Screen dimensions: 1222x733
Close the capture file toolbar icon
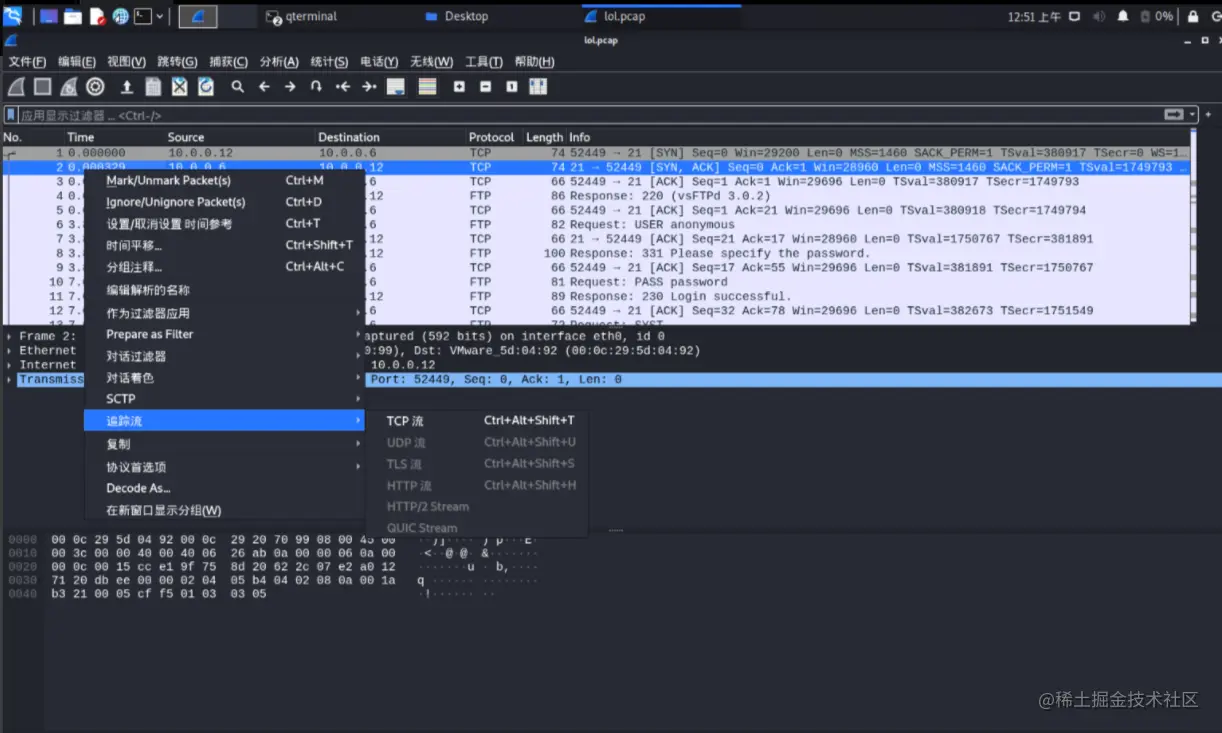point(179,87)
